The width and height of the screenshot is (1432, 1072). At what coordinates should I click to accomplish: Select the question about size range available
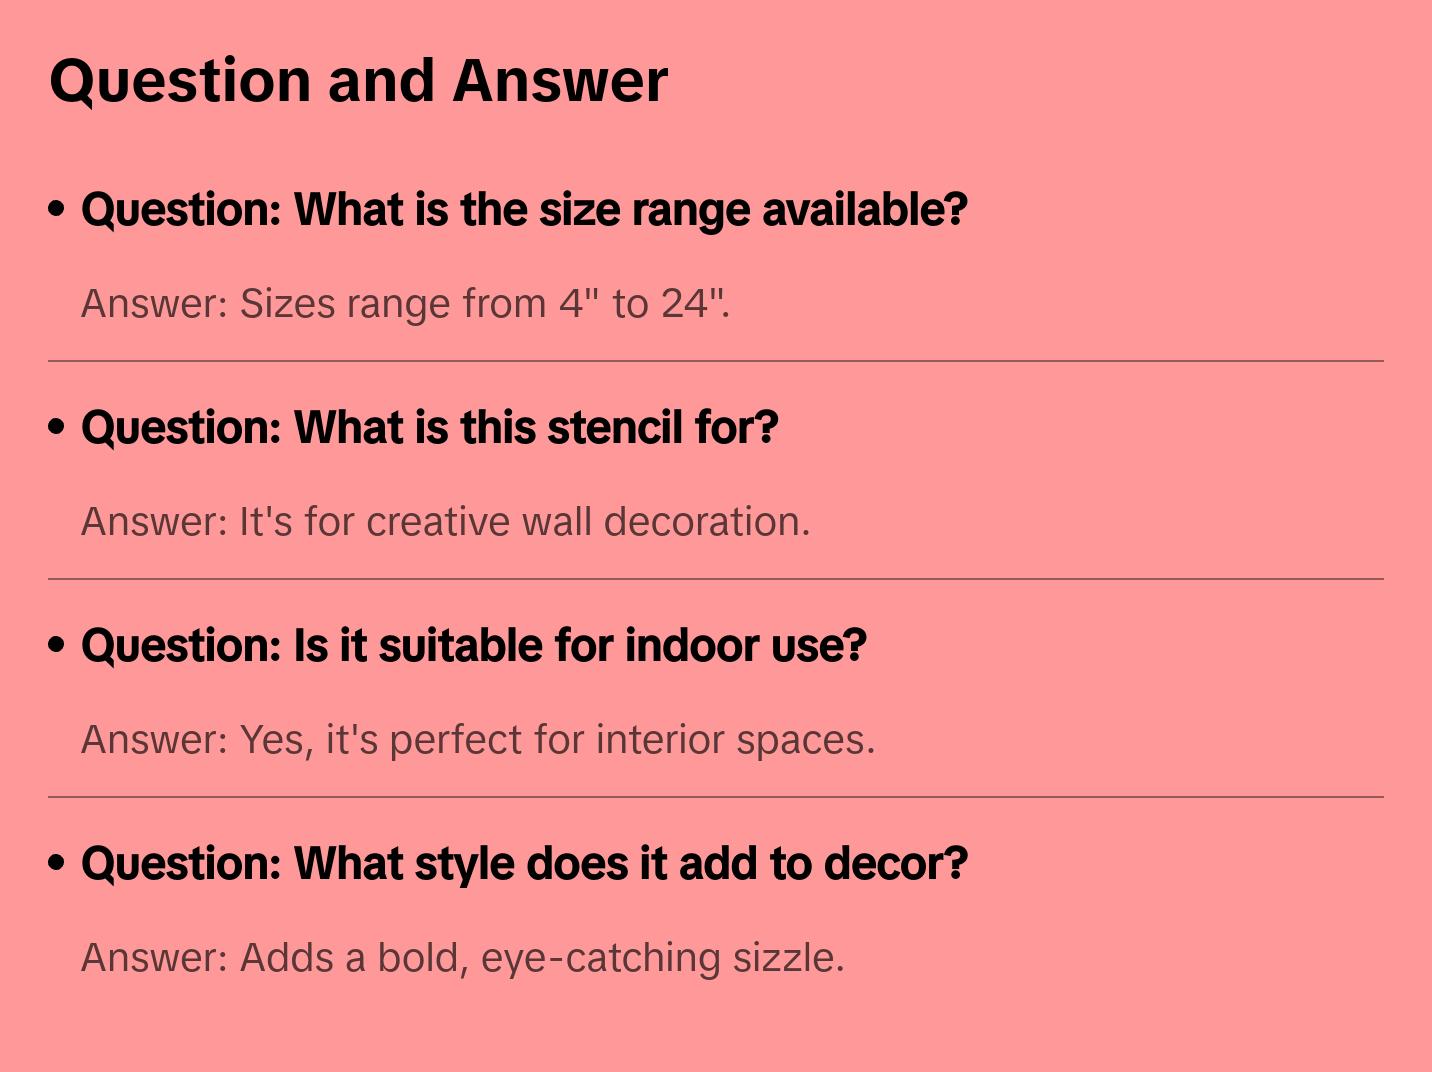tap(524, 209)
